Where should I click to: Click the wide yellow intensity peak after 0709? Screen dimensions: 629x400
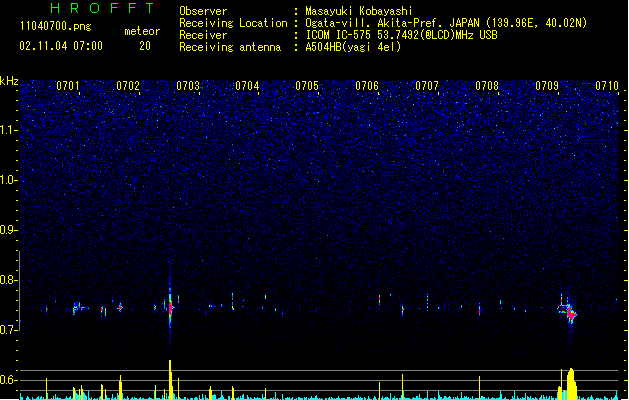(571, 384)
